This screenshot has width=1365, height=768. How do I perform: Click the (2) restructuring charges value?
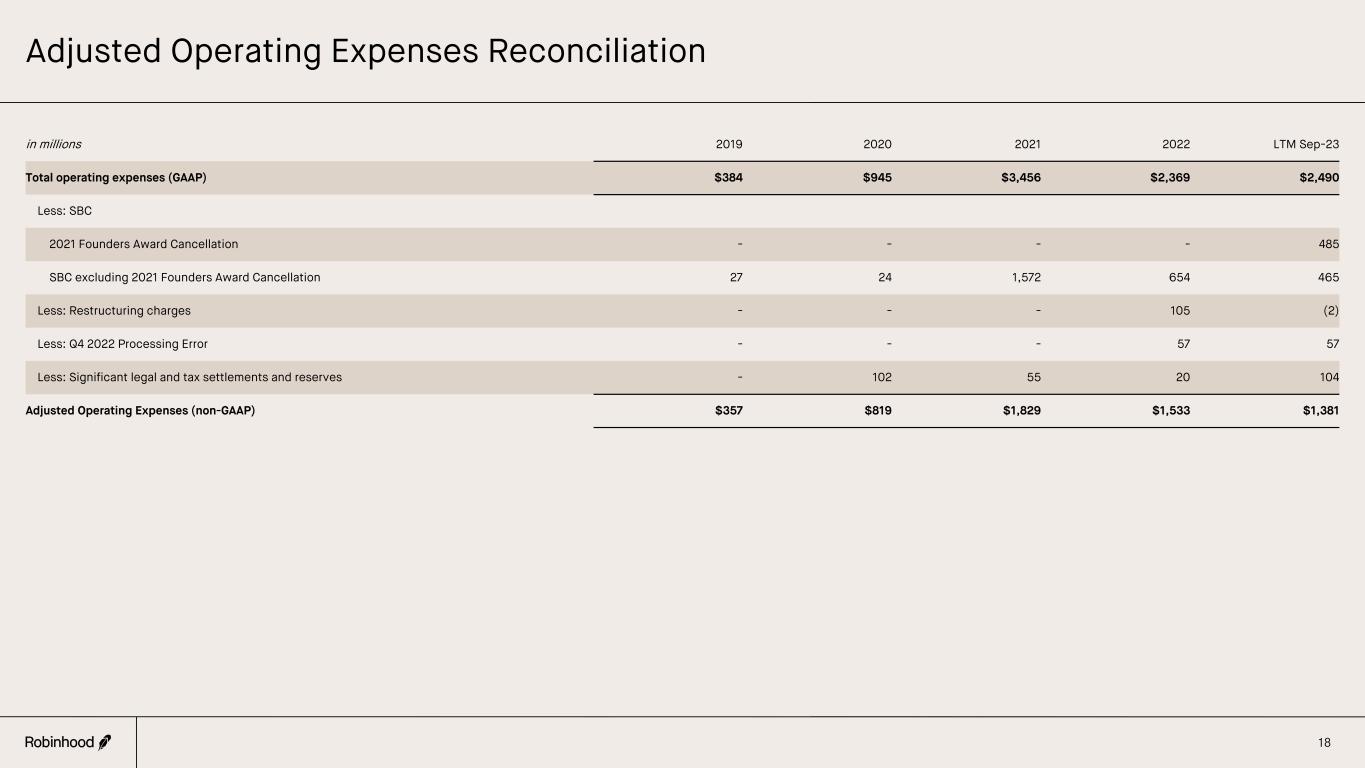[1330, 311]
